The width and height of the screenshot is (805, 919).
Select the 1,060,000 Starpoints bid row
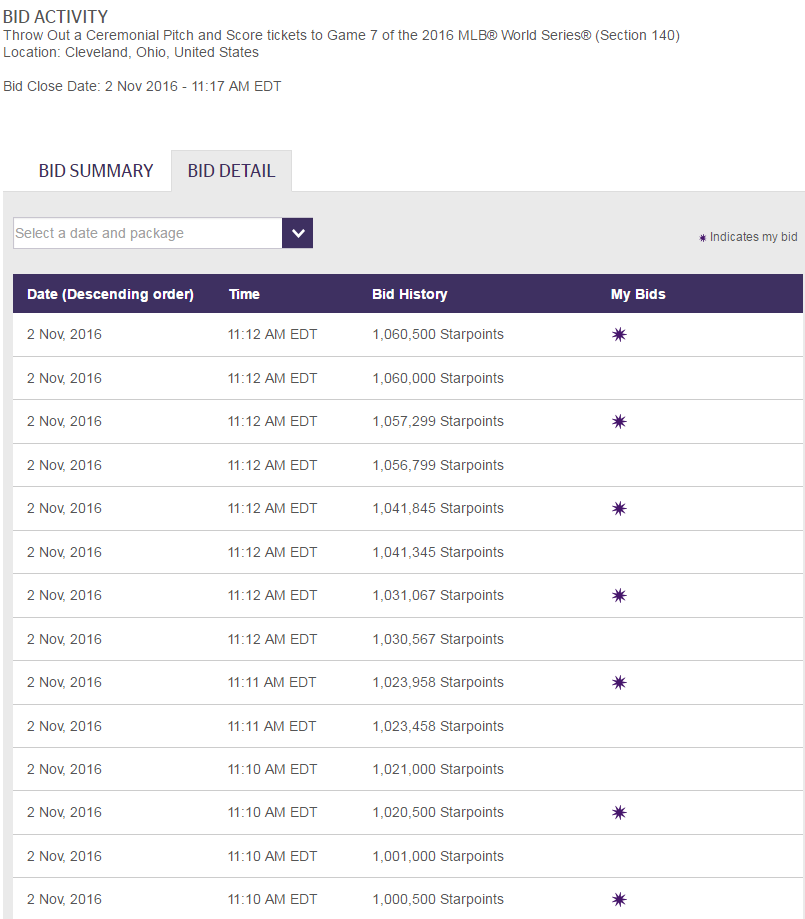[x=407, y=378]
